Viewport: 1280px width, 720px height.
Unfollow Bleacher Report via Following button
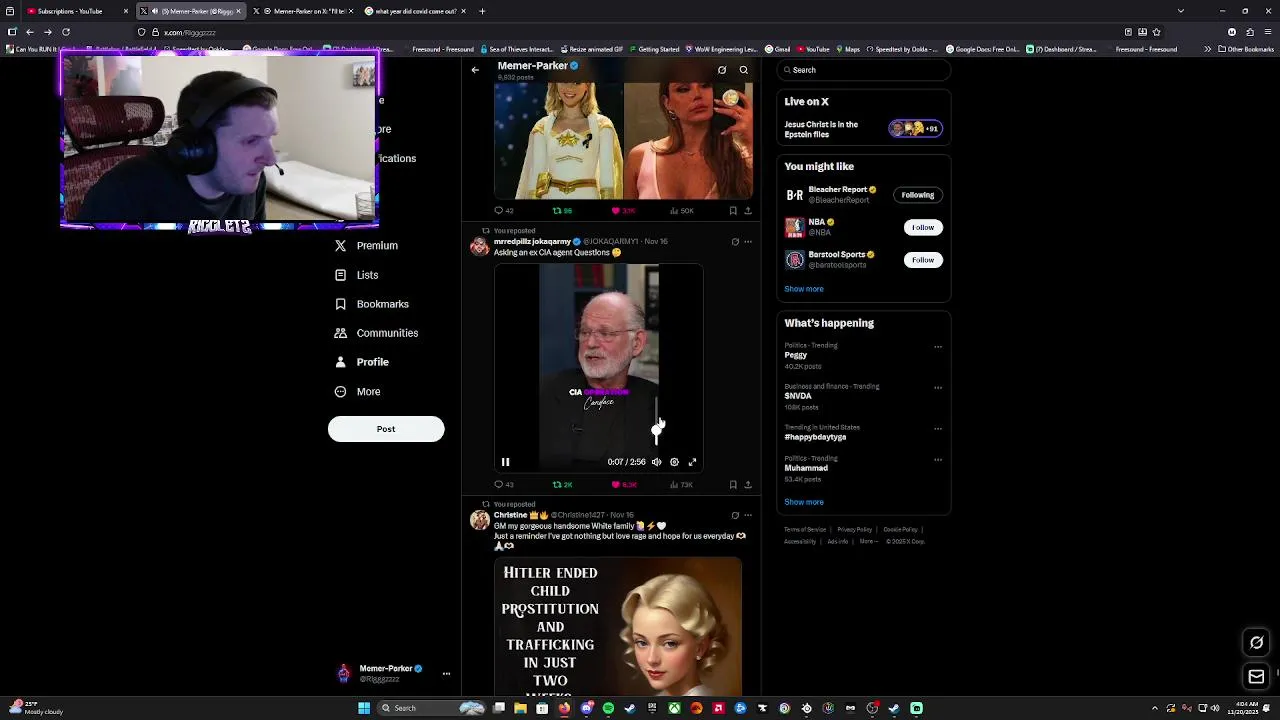click(917, 195)
